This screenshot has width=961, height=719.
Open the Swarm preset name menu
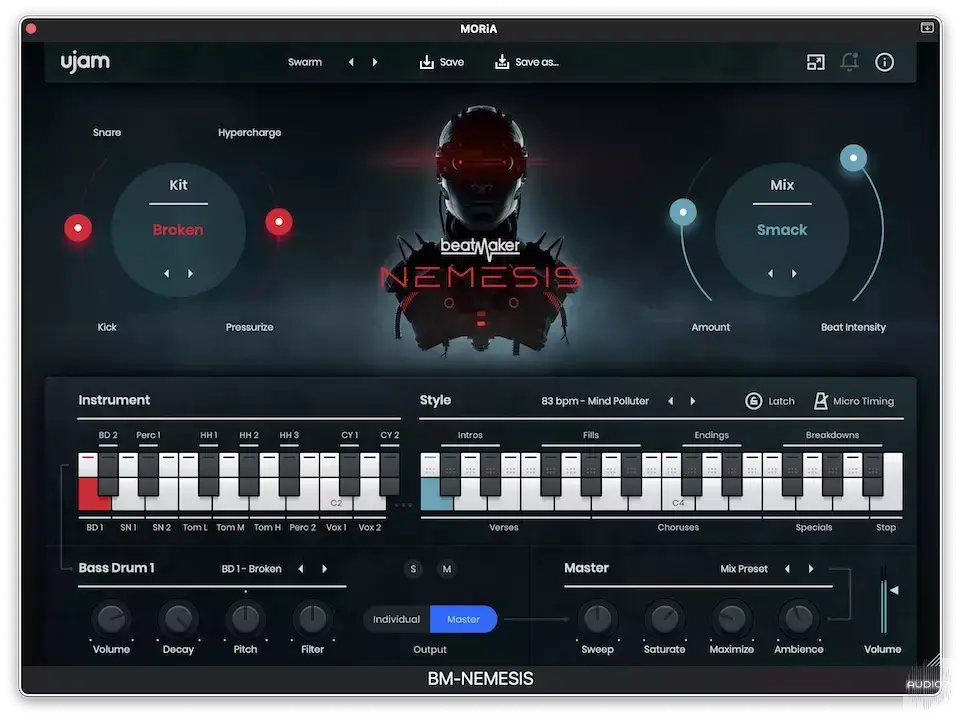[x=305, y=62]
